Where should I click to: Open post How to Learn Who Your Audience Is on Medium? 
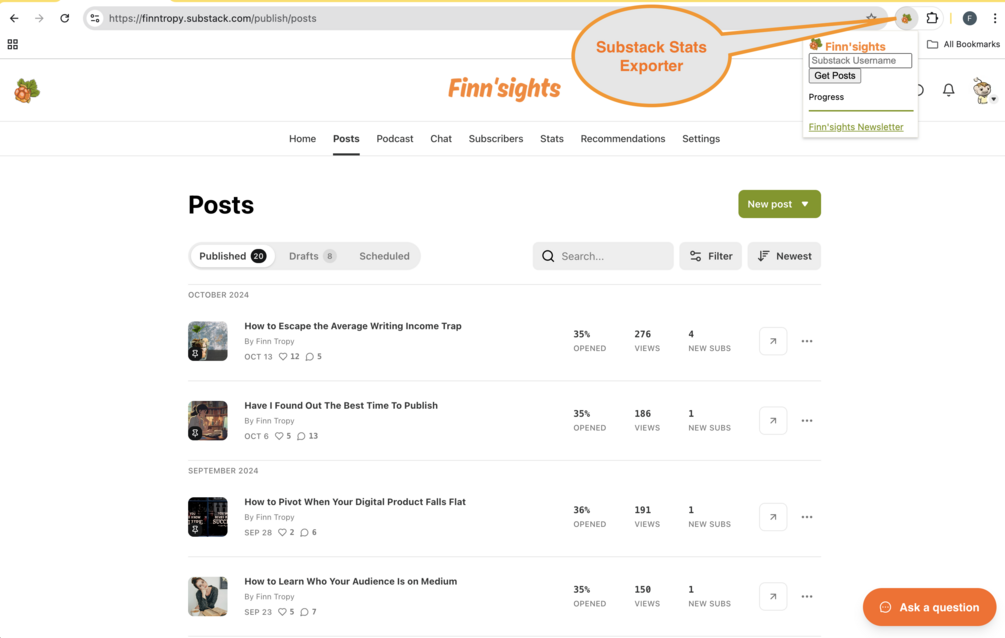[x=351, y=581]
